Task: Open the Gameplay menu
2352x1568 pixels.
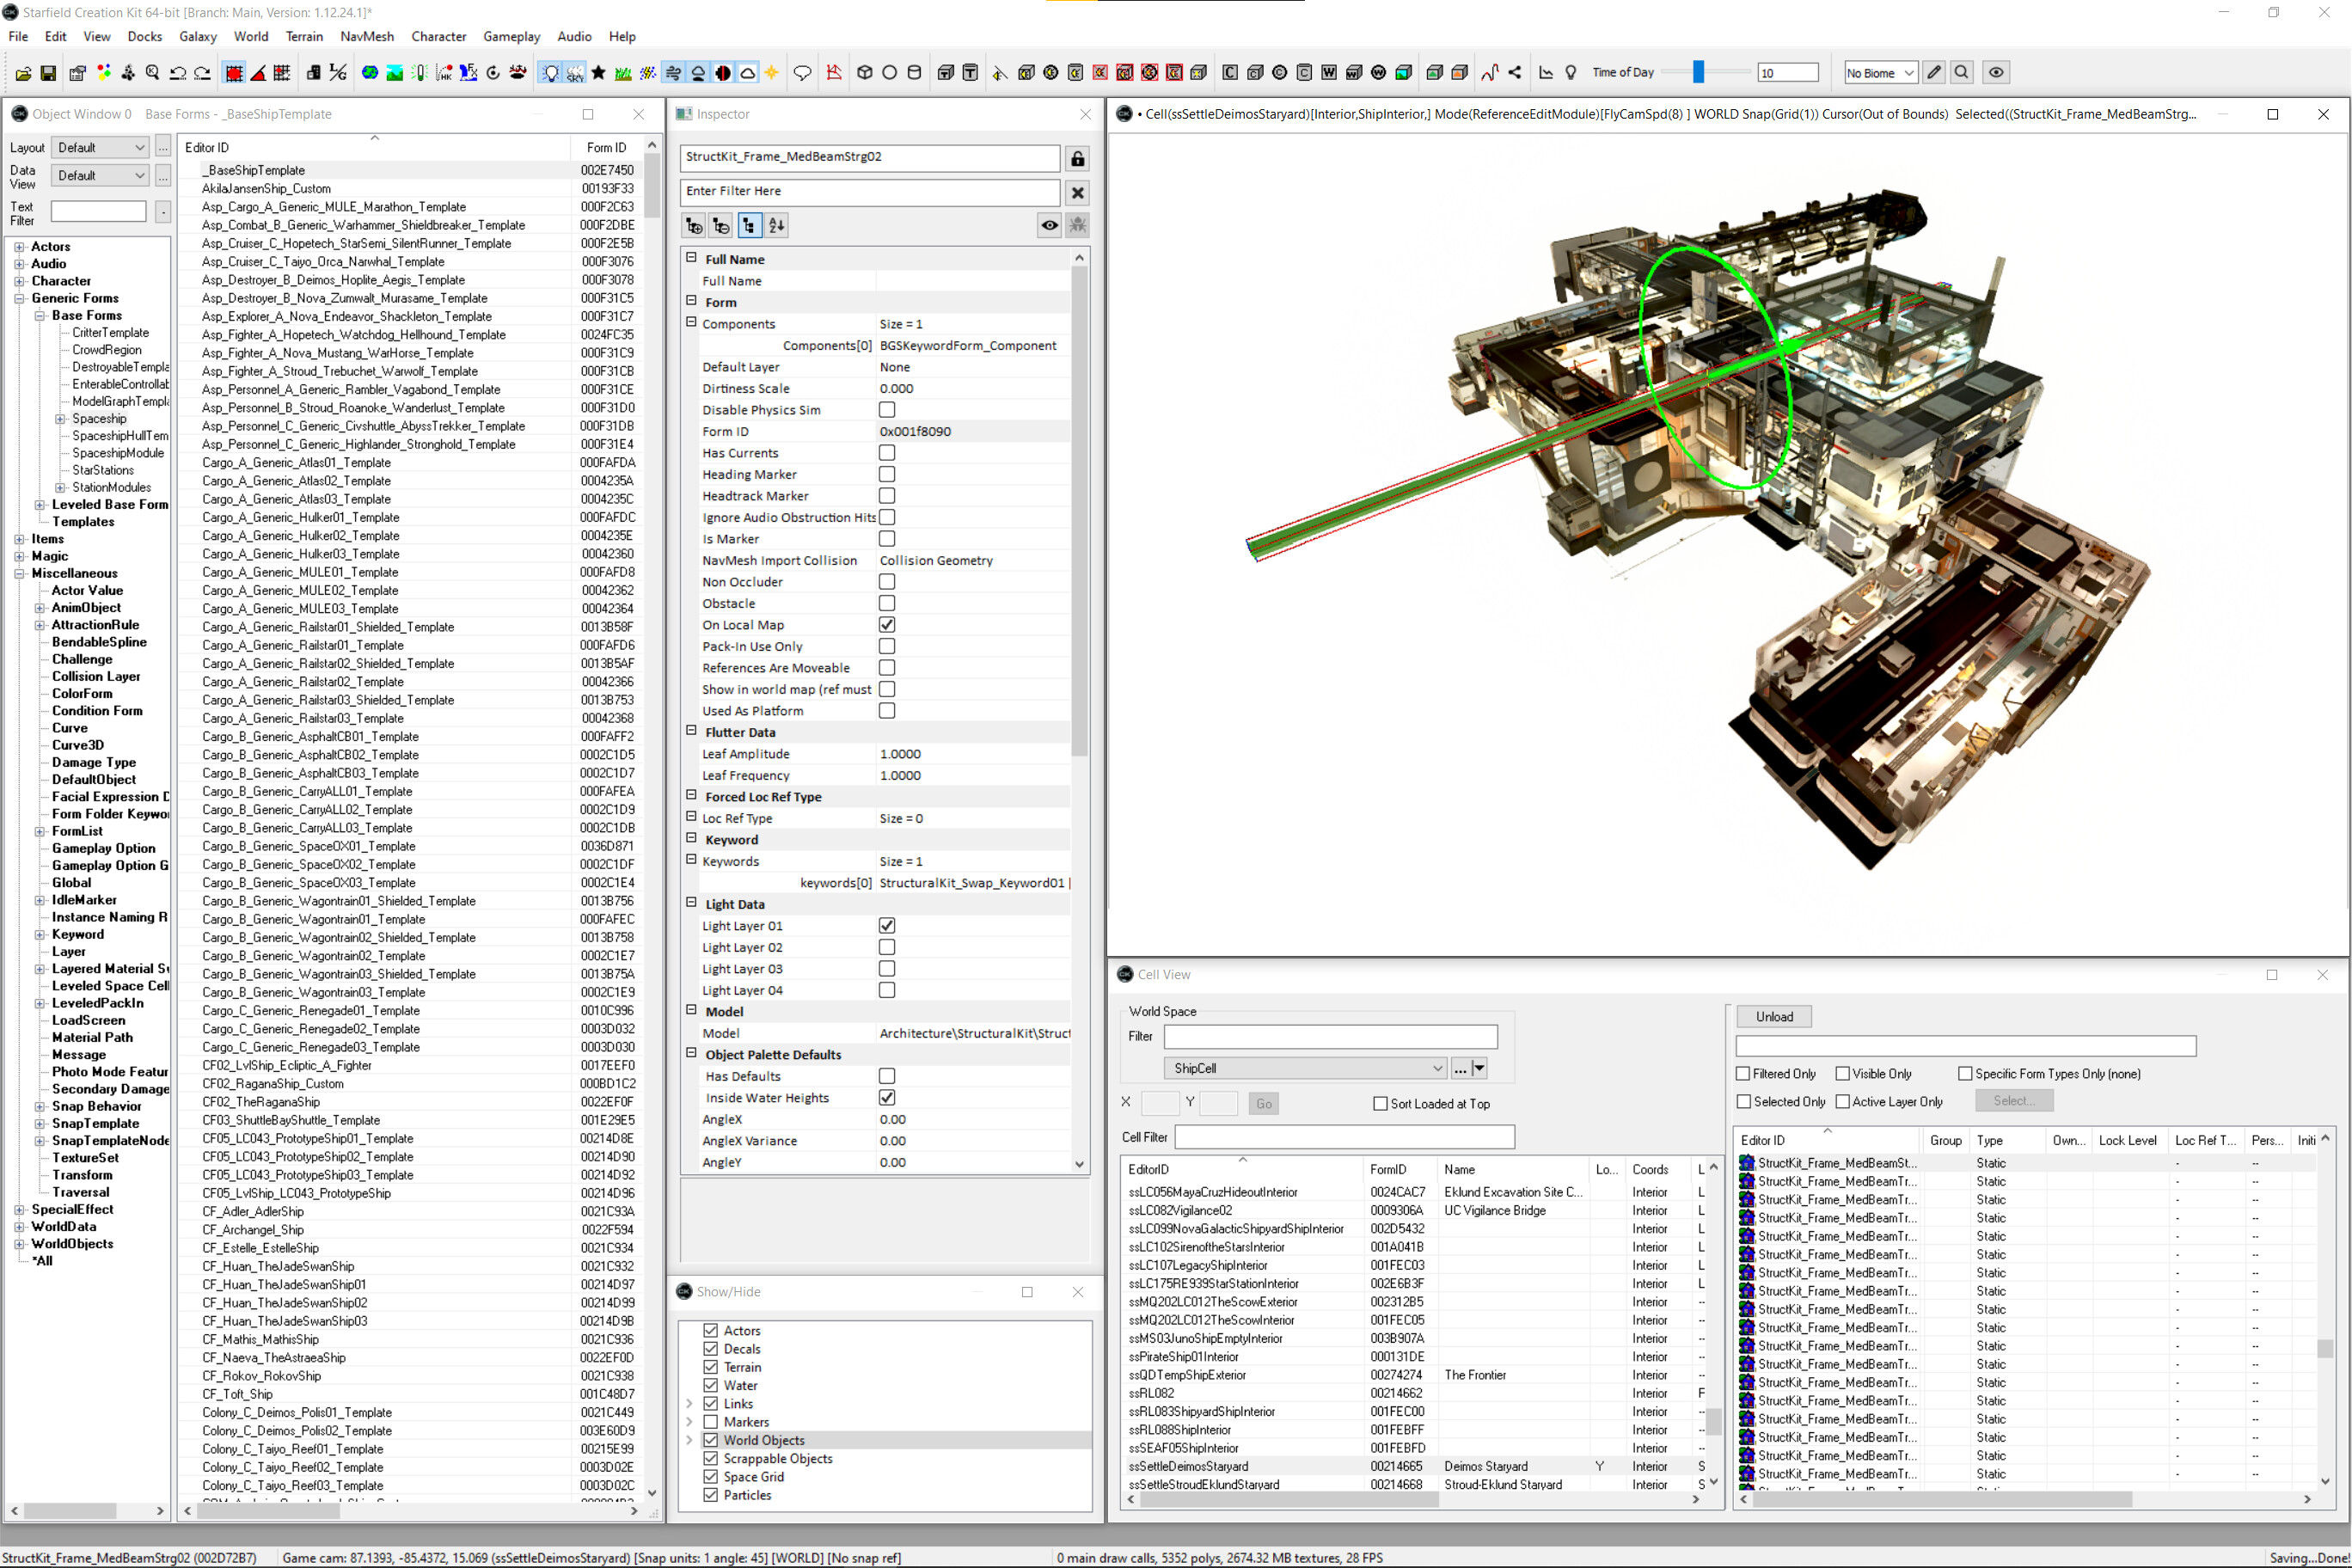Action: coord(512,37)
